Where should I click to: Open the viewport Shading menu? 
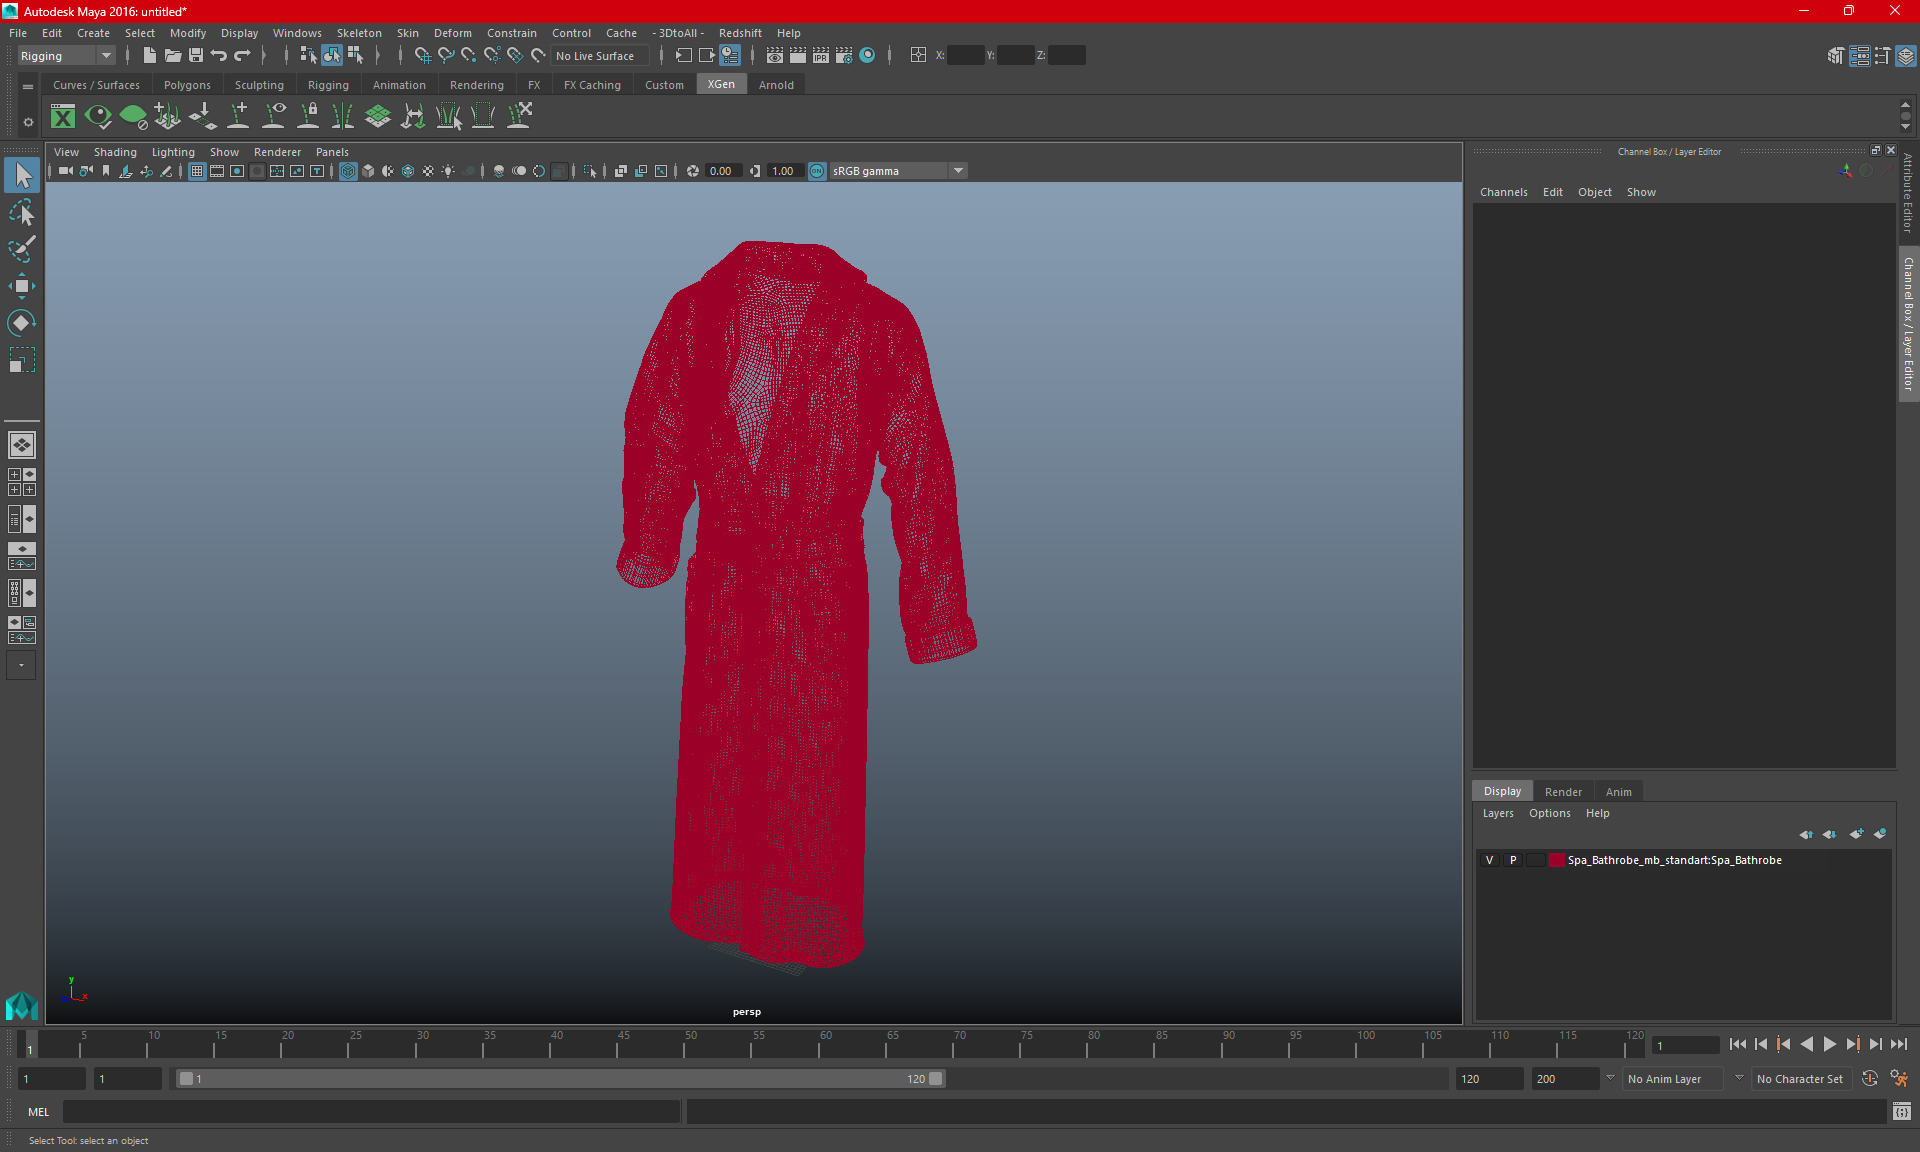point(115,152)
